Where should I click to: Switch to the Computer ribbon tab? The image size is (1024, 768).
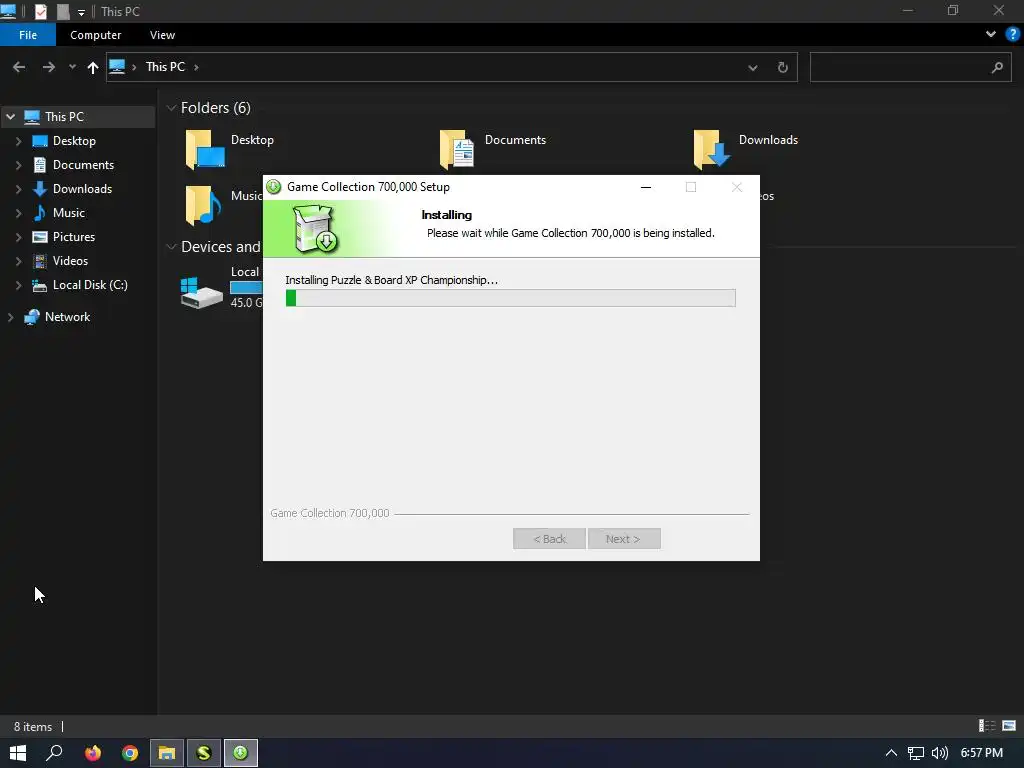click(x=95, y=35)
